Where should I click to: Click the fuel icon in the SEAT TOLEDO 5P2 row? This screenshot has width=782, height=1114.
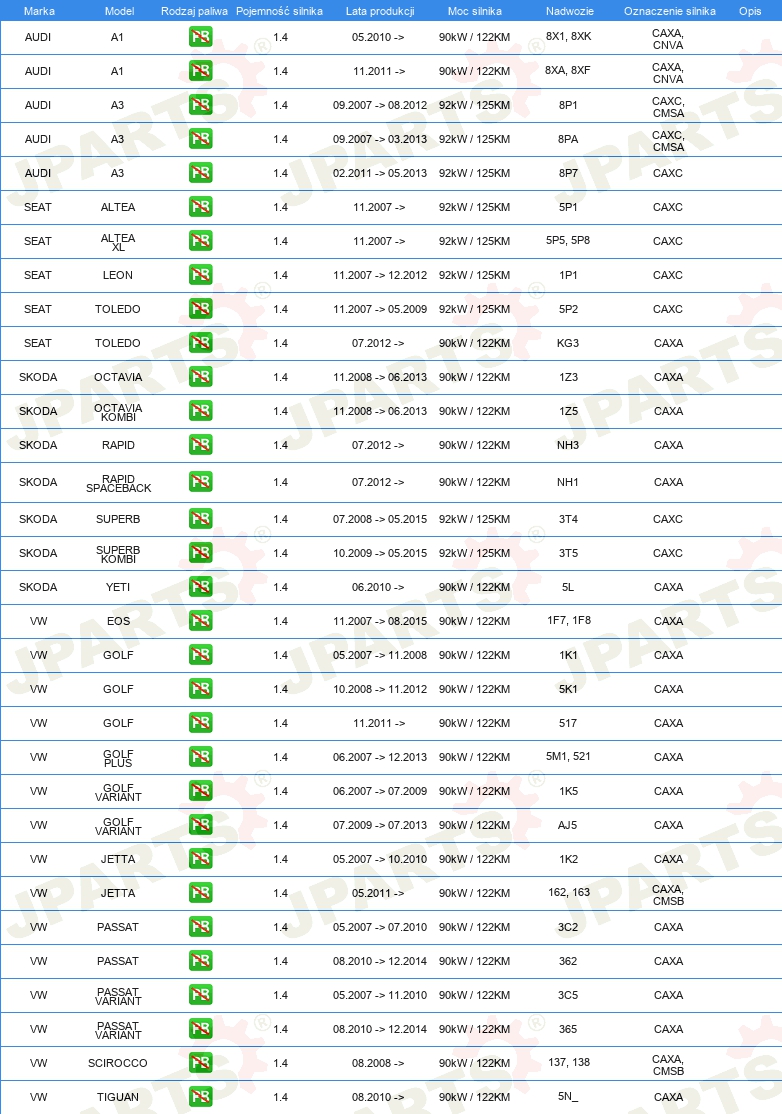pos(200,309)
